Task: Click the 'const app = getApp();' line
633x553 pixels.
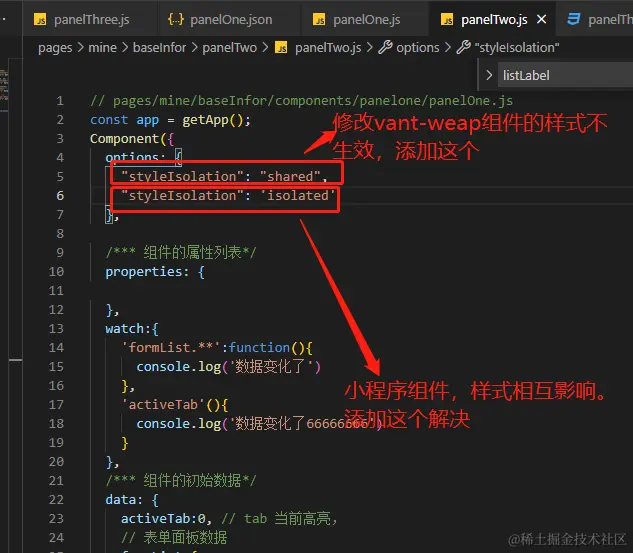Action: 170,120
